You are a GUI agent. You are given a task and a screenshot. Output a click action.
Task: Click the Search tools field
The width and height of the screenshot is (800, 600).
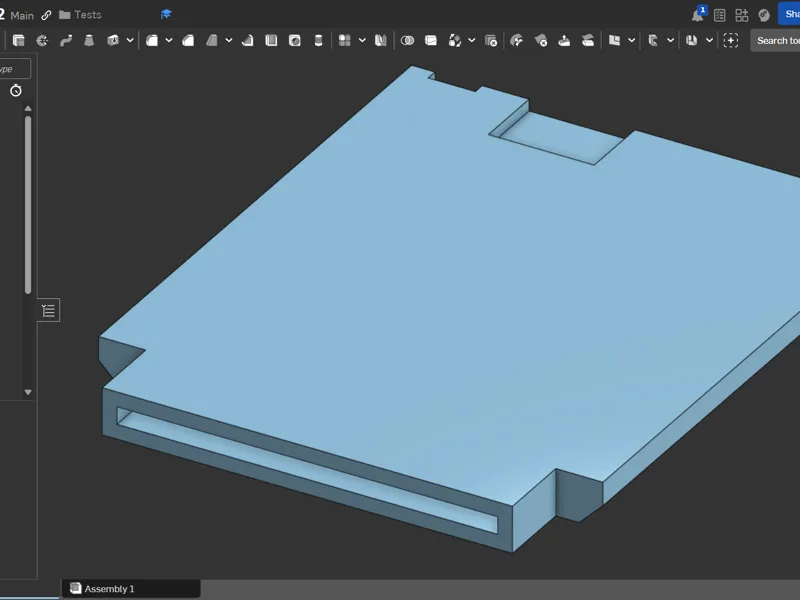tap(776, 40)
